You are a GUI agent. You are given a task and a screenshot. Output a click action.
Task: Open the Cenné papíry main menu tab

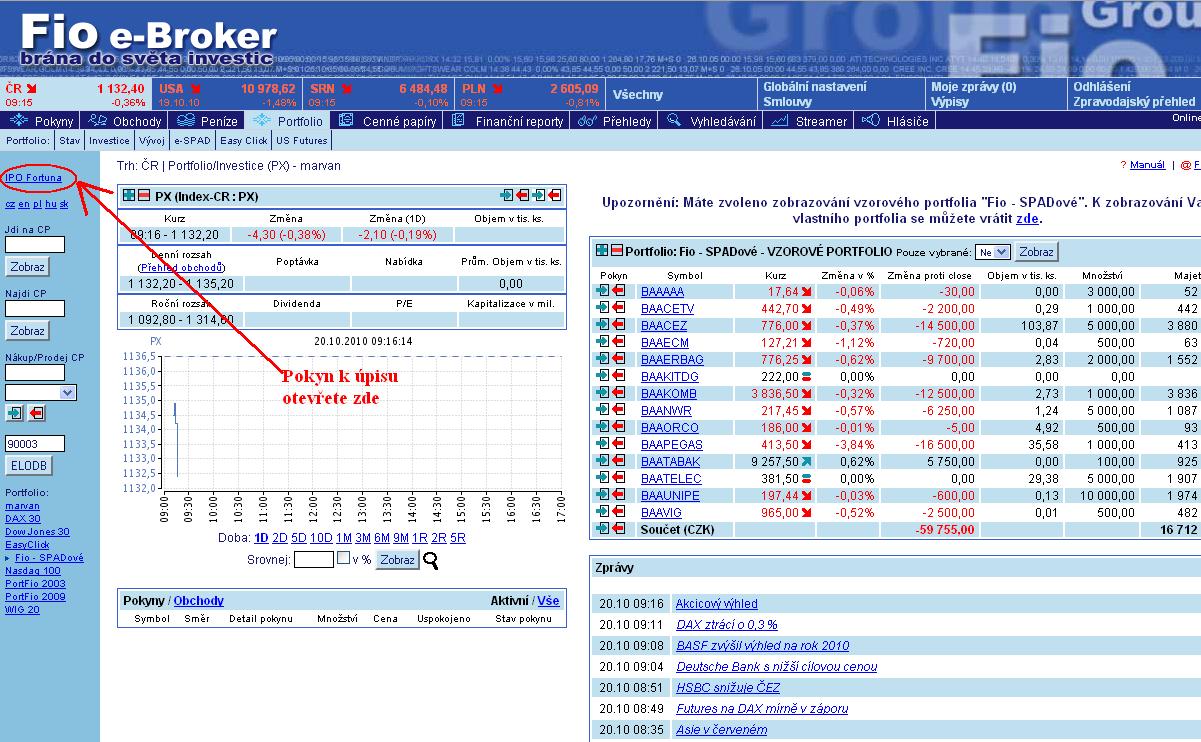pos(388,121)
